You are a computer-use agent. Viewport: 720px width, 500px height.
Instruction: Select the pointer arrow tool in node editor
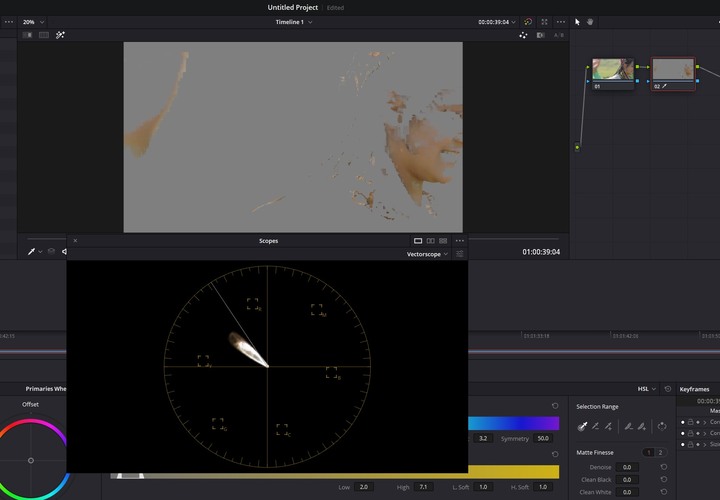point(577,22)
